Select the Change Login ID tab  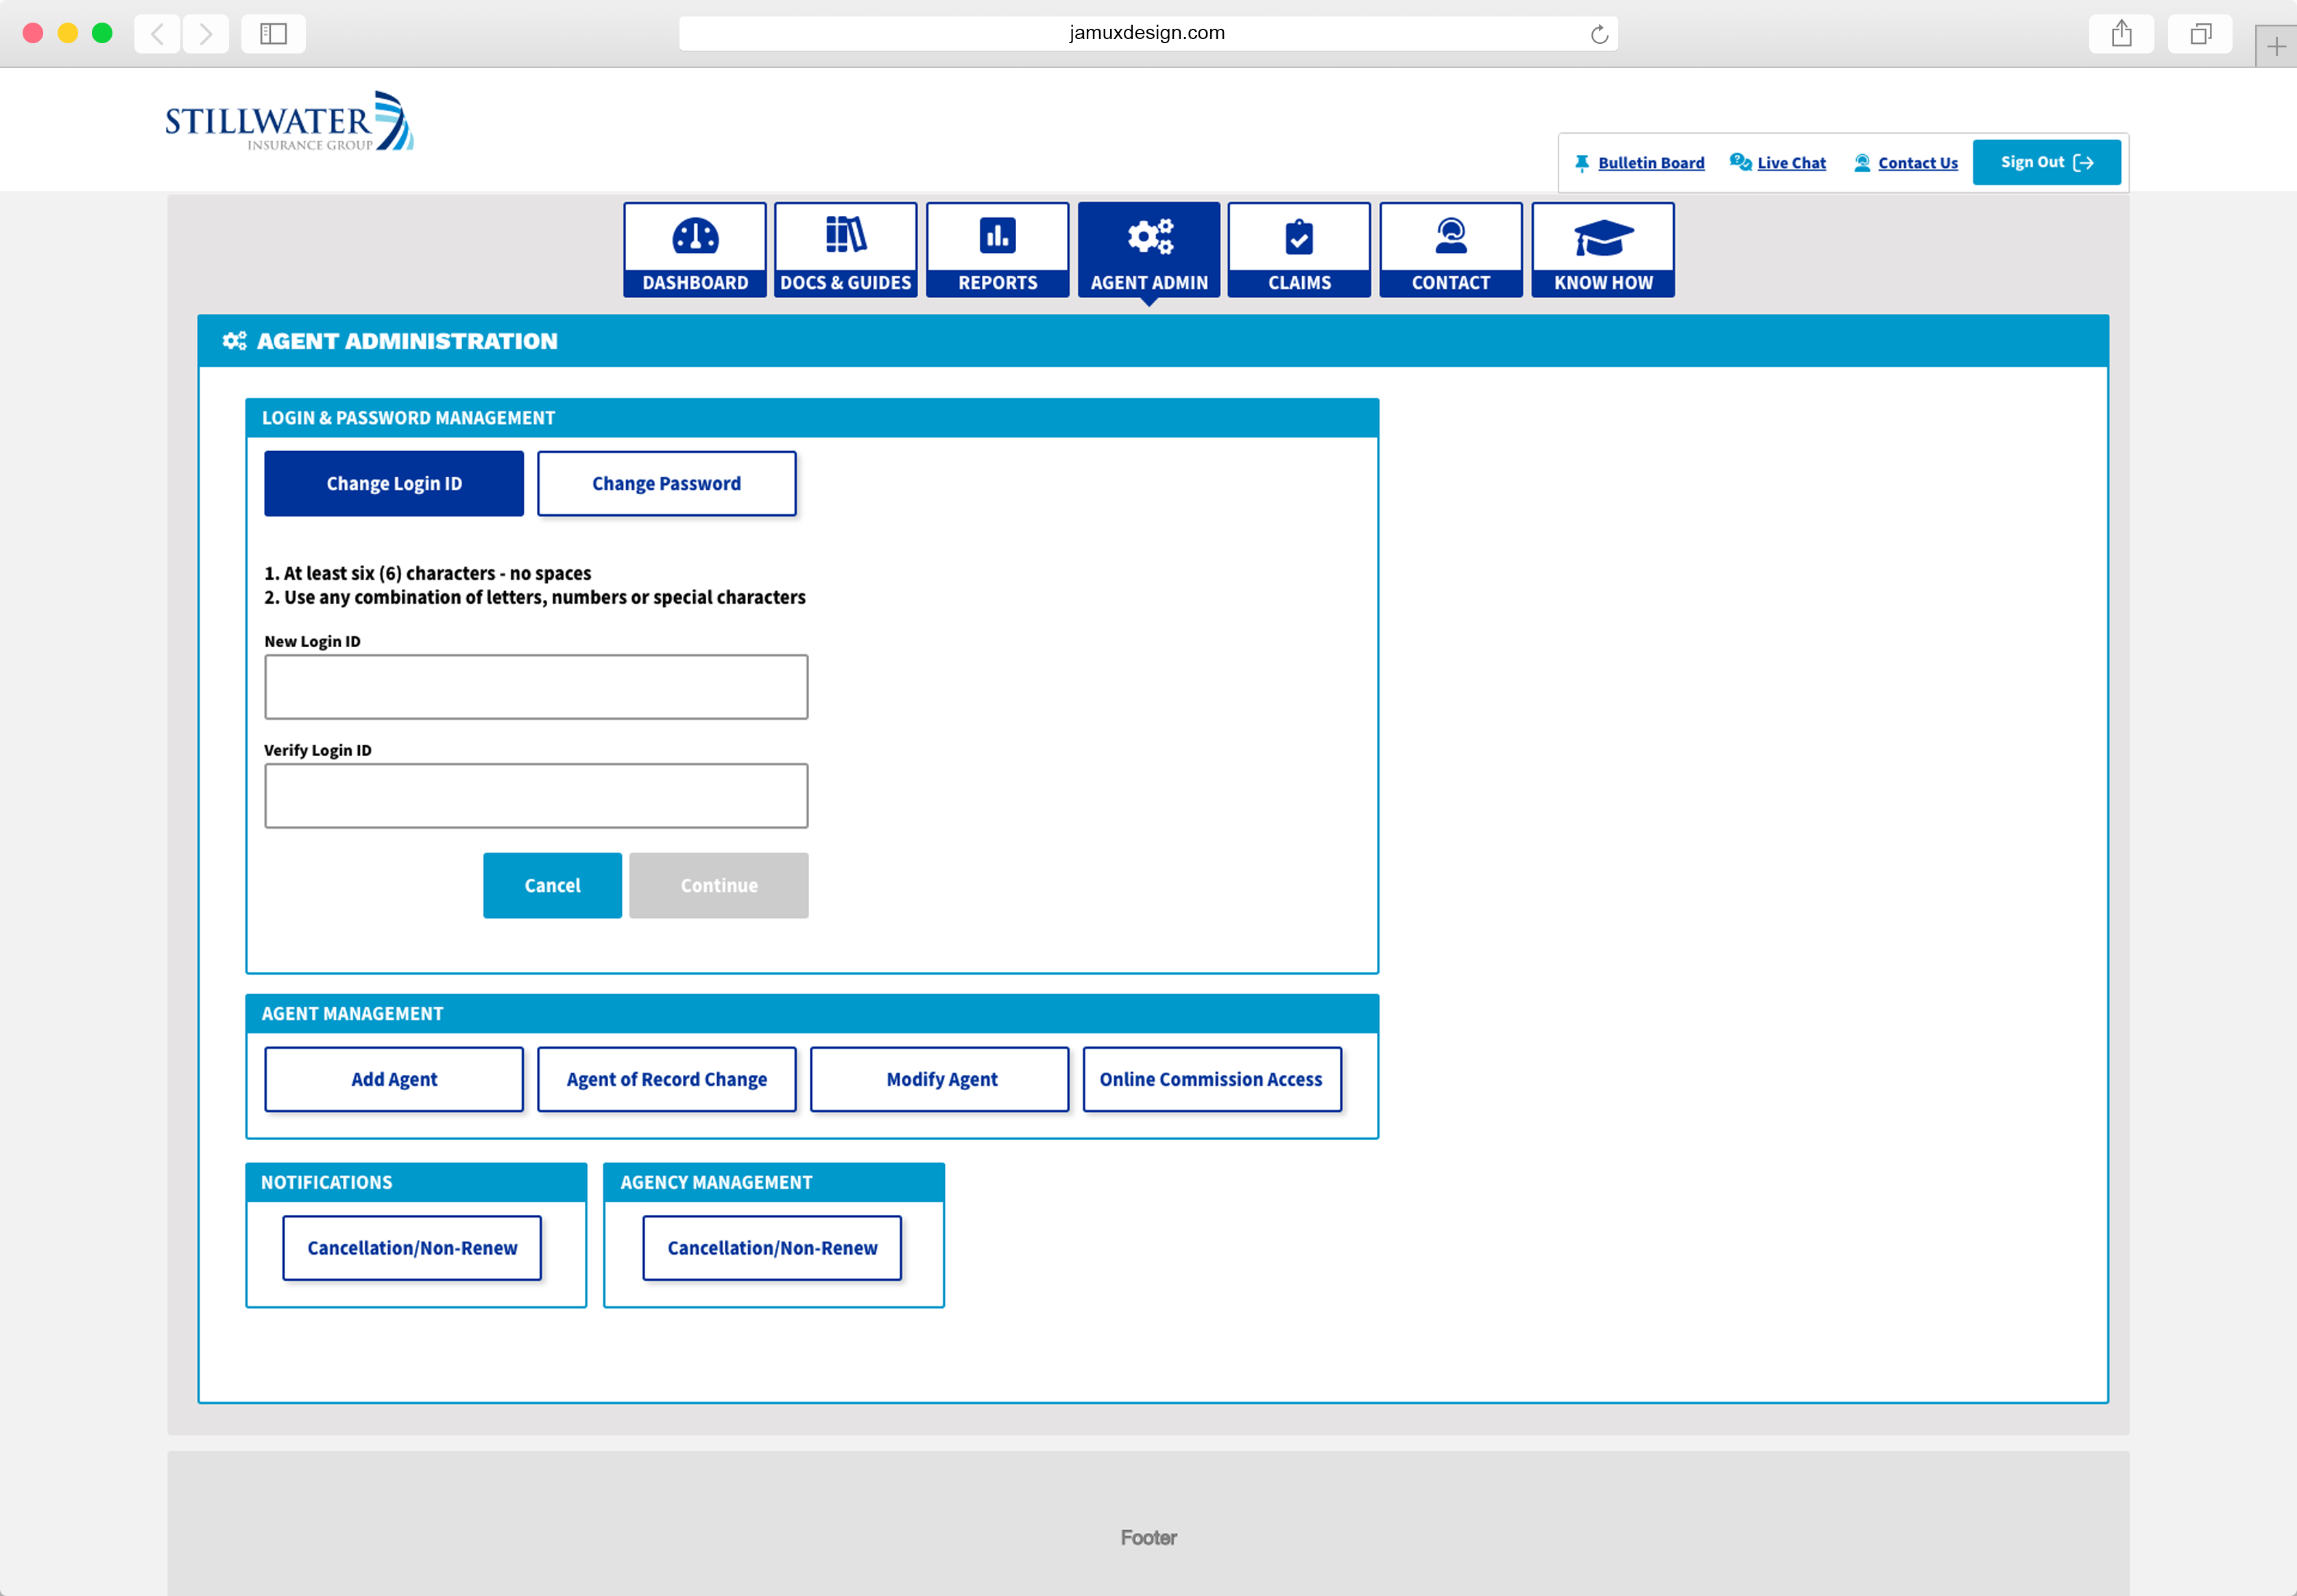[x=394, y=484]
